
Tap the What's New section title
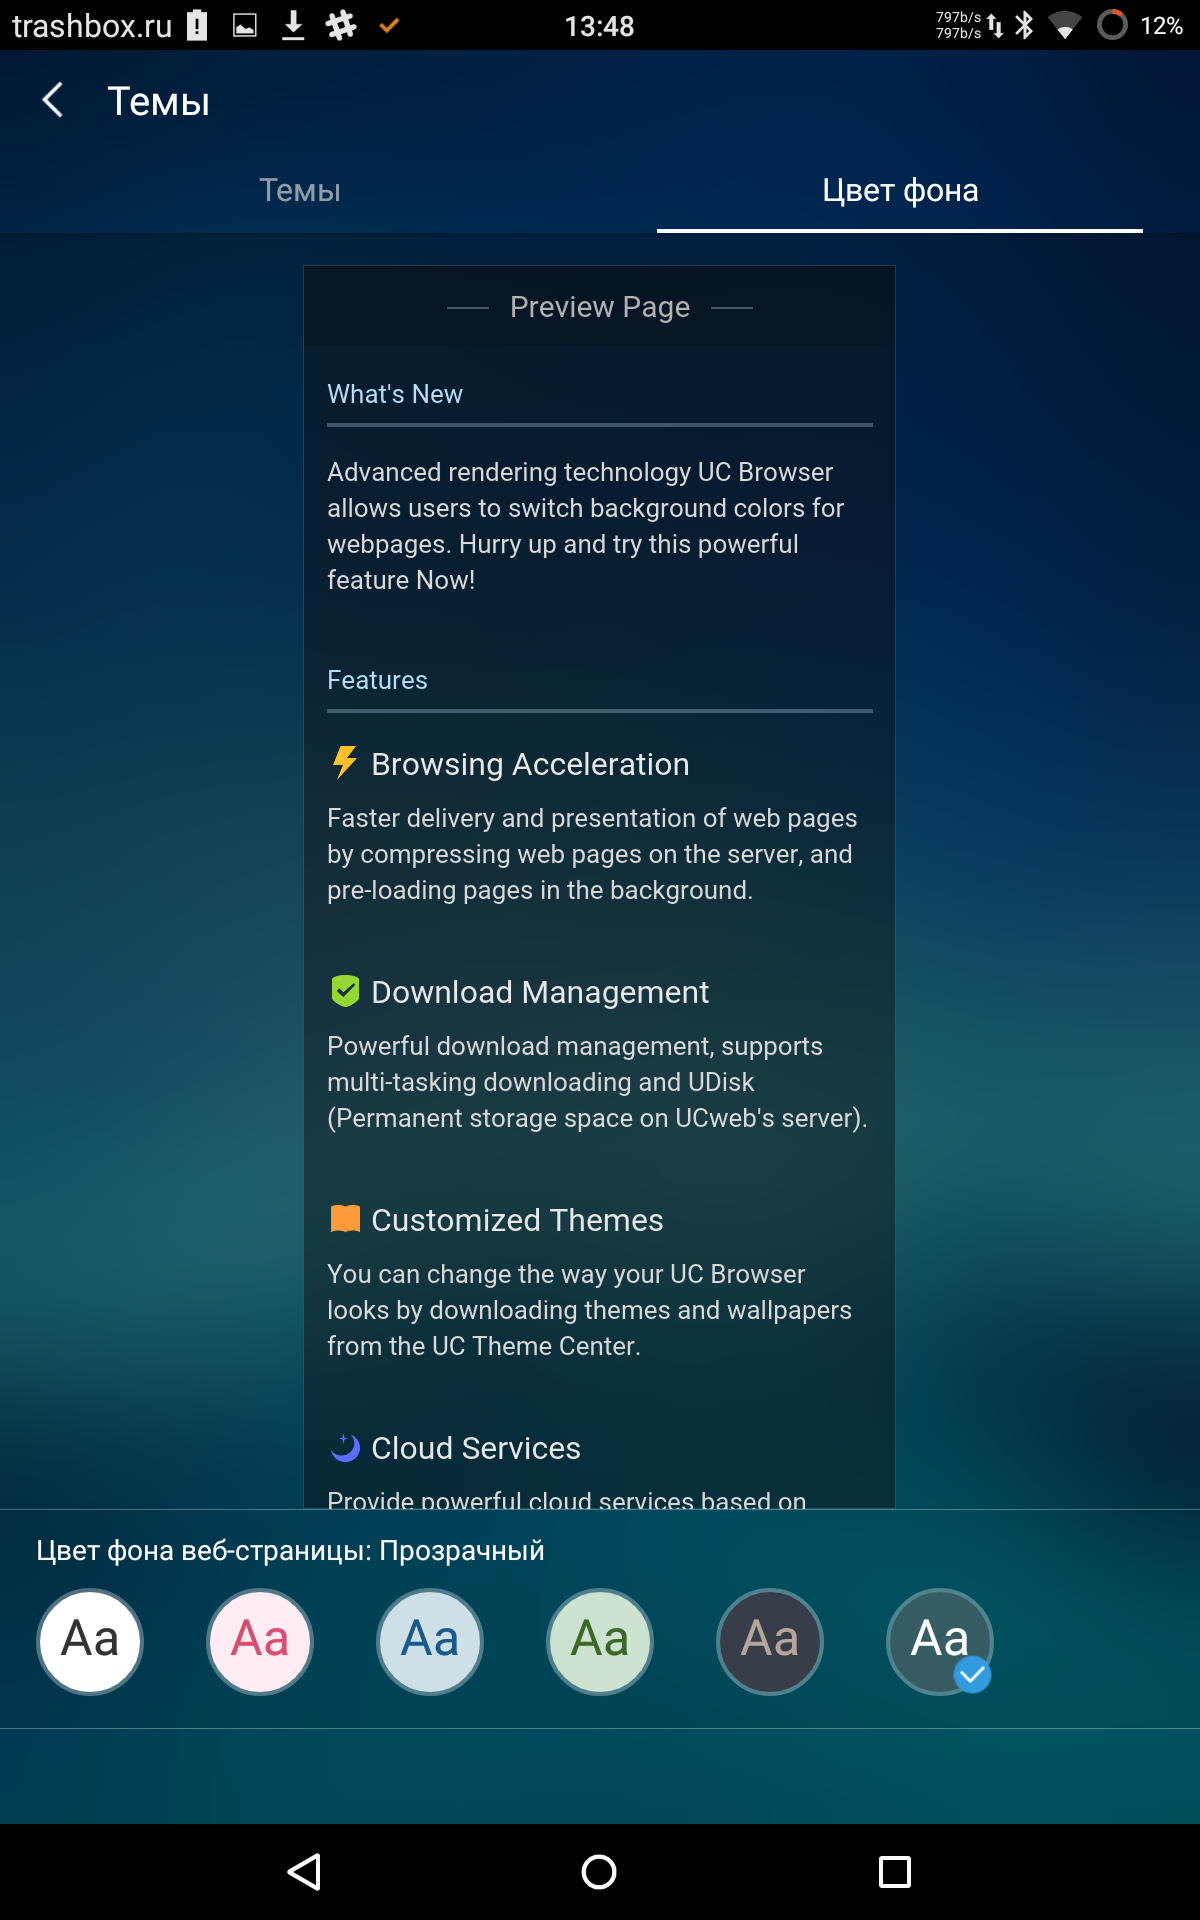(395, 394)
